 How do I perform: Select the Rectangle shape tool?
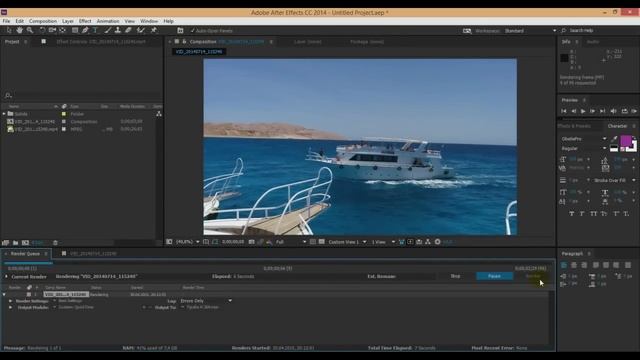[75, 30]
